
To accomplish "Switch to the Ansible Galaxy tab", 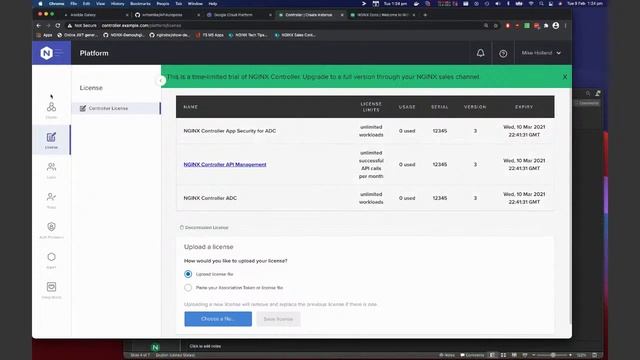I will click(x=95, y=15).
